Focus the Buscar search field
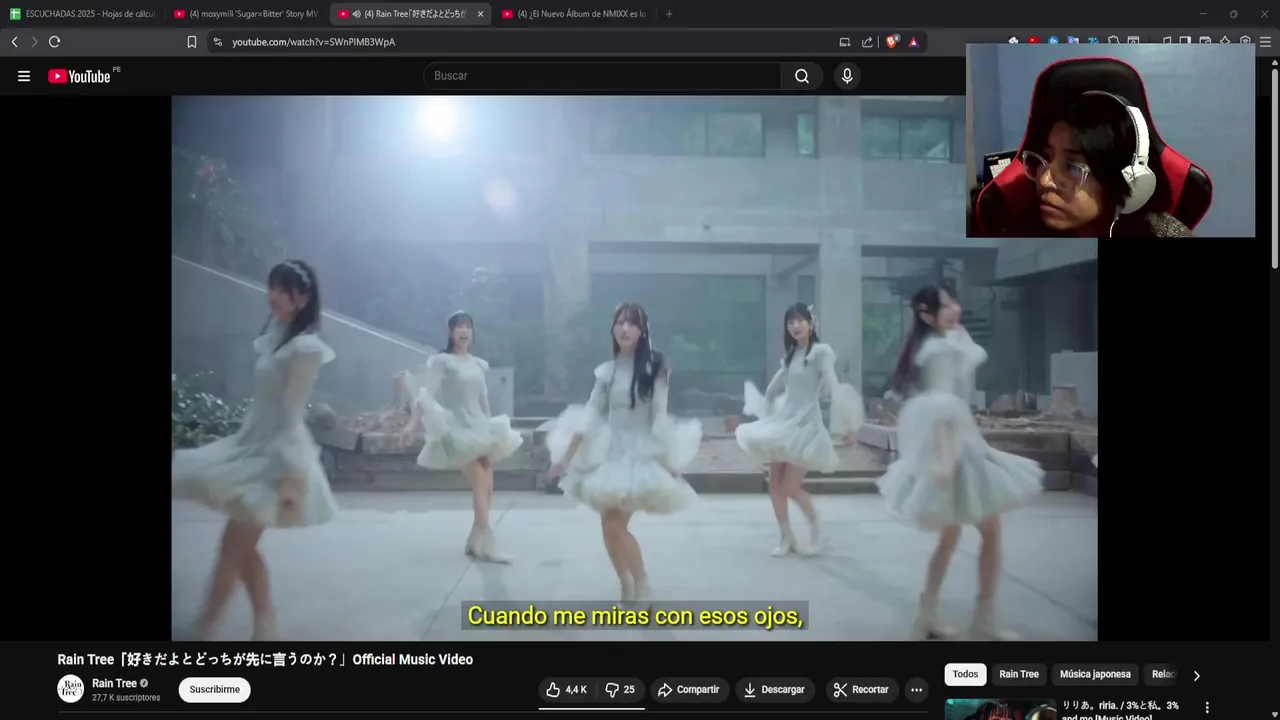Image resolution: width=1280 pixels, height=720 pixels. [x=602, y=76]
